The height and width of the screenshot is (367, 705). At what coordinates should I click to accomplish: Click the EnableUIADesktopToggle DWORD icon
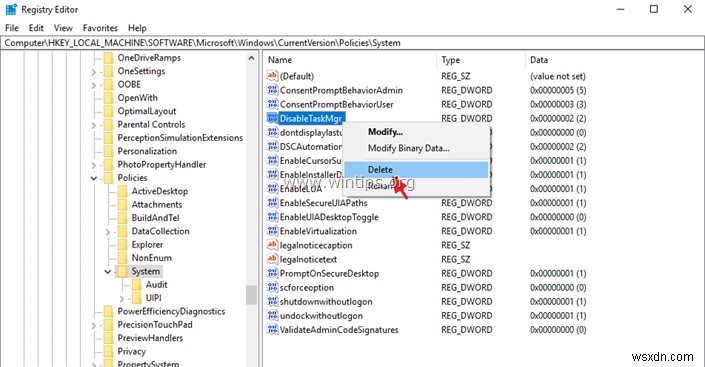[x=272, y=217]
